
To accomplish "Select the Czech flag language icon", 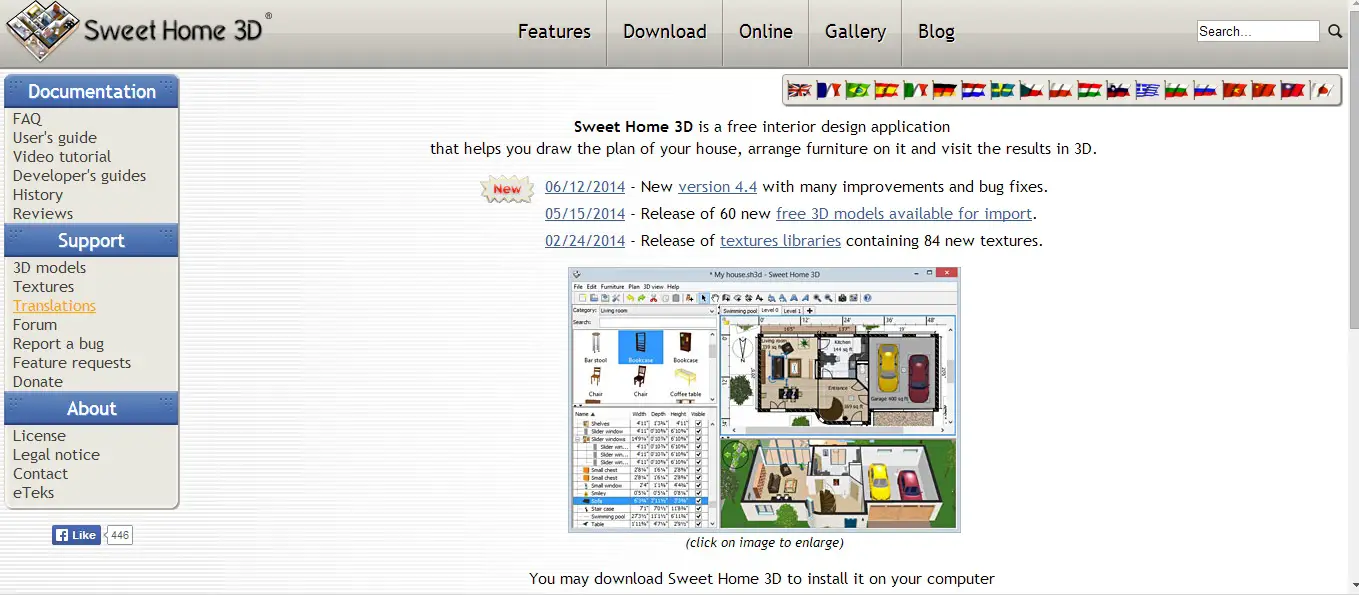I will coord(1031,91).
